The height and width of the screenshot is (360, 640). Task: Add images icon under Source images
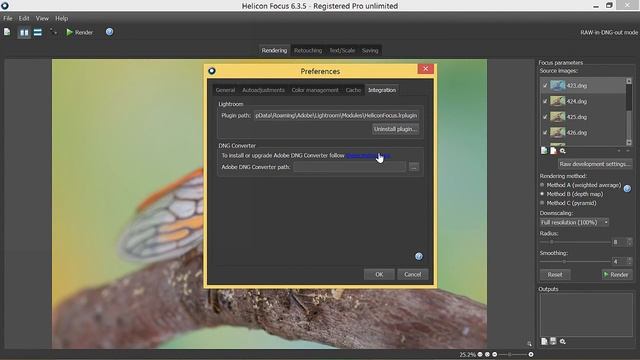[x=544, y=151]
